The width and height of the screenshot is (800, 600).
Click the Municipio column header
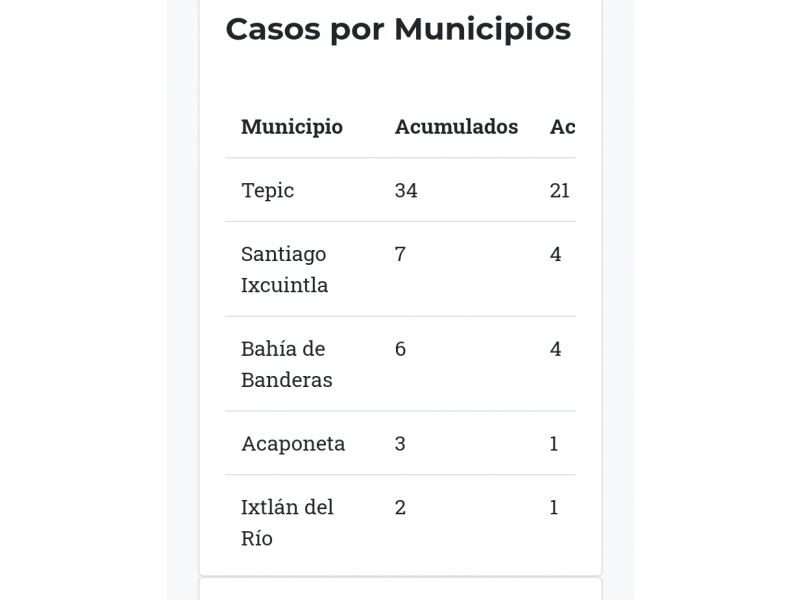pyautogui.click(x=292, y=127)
